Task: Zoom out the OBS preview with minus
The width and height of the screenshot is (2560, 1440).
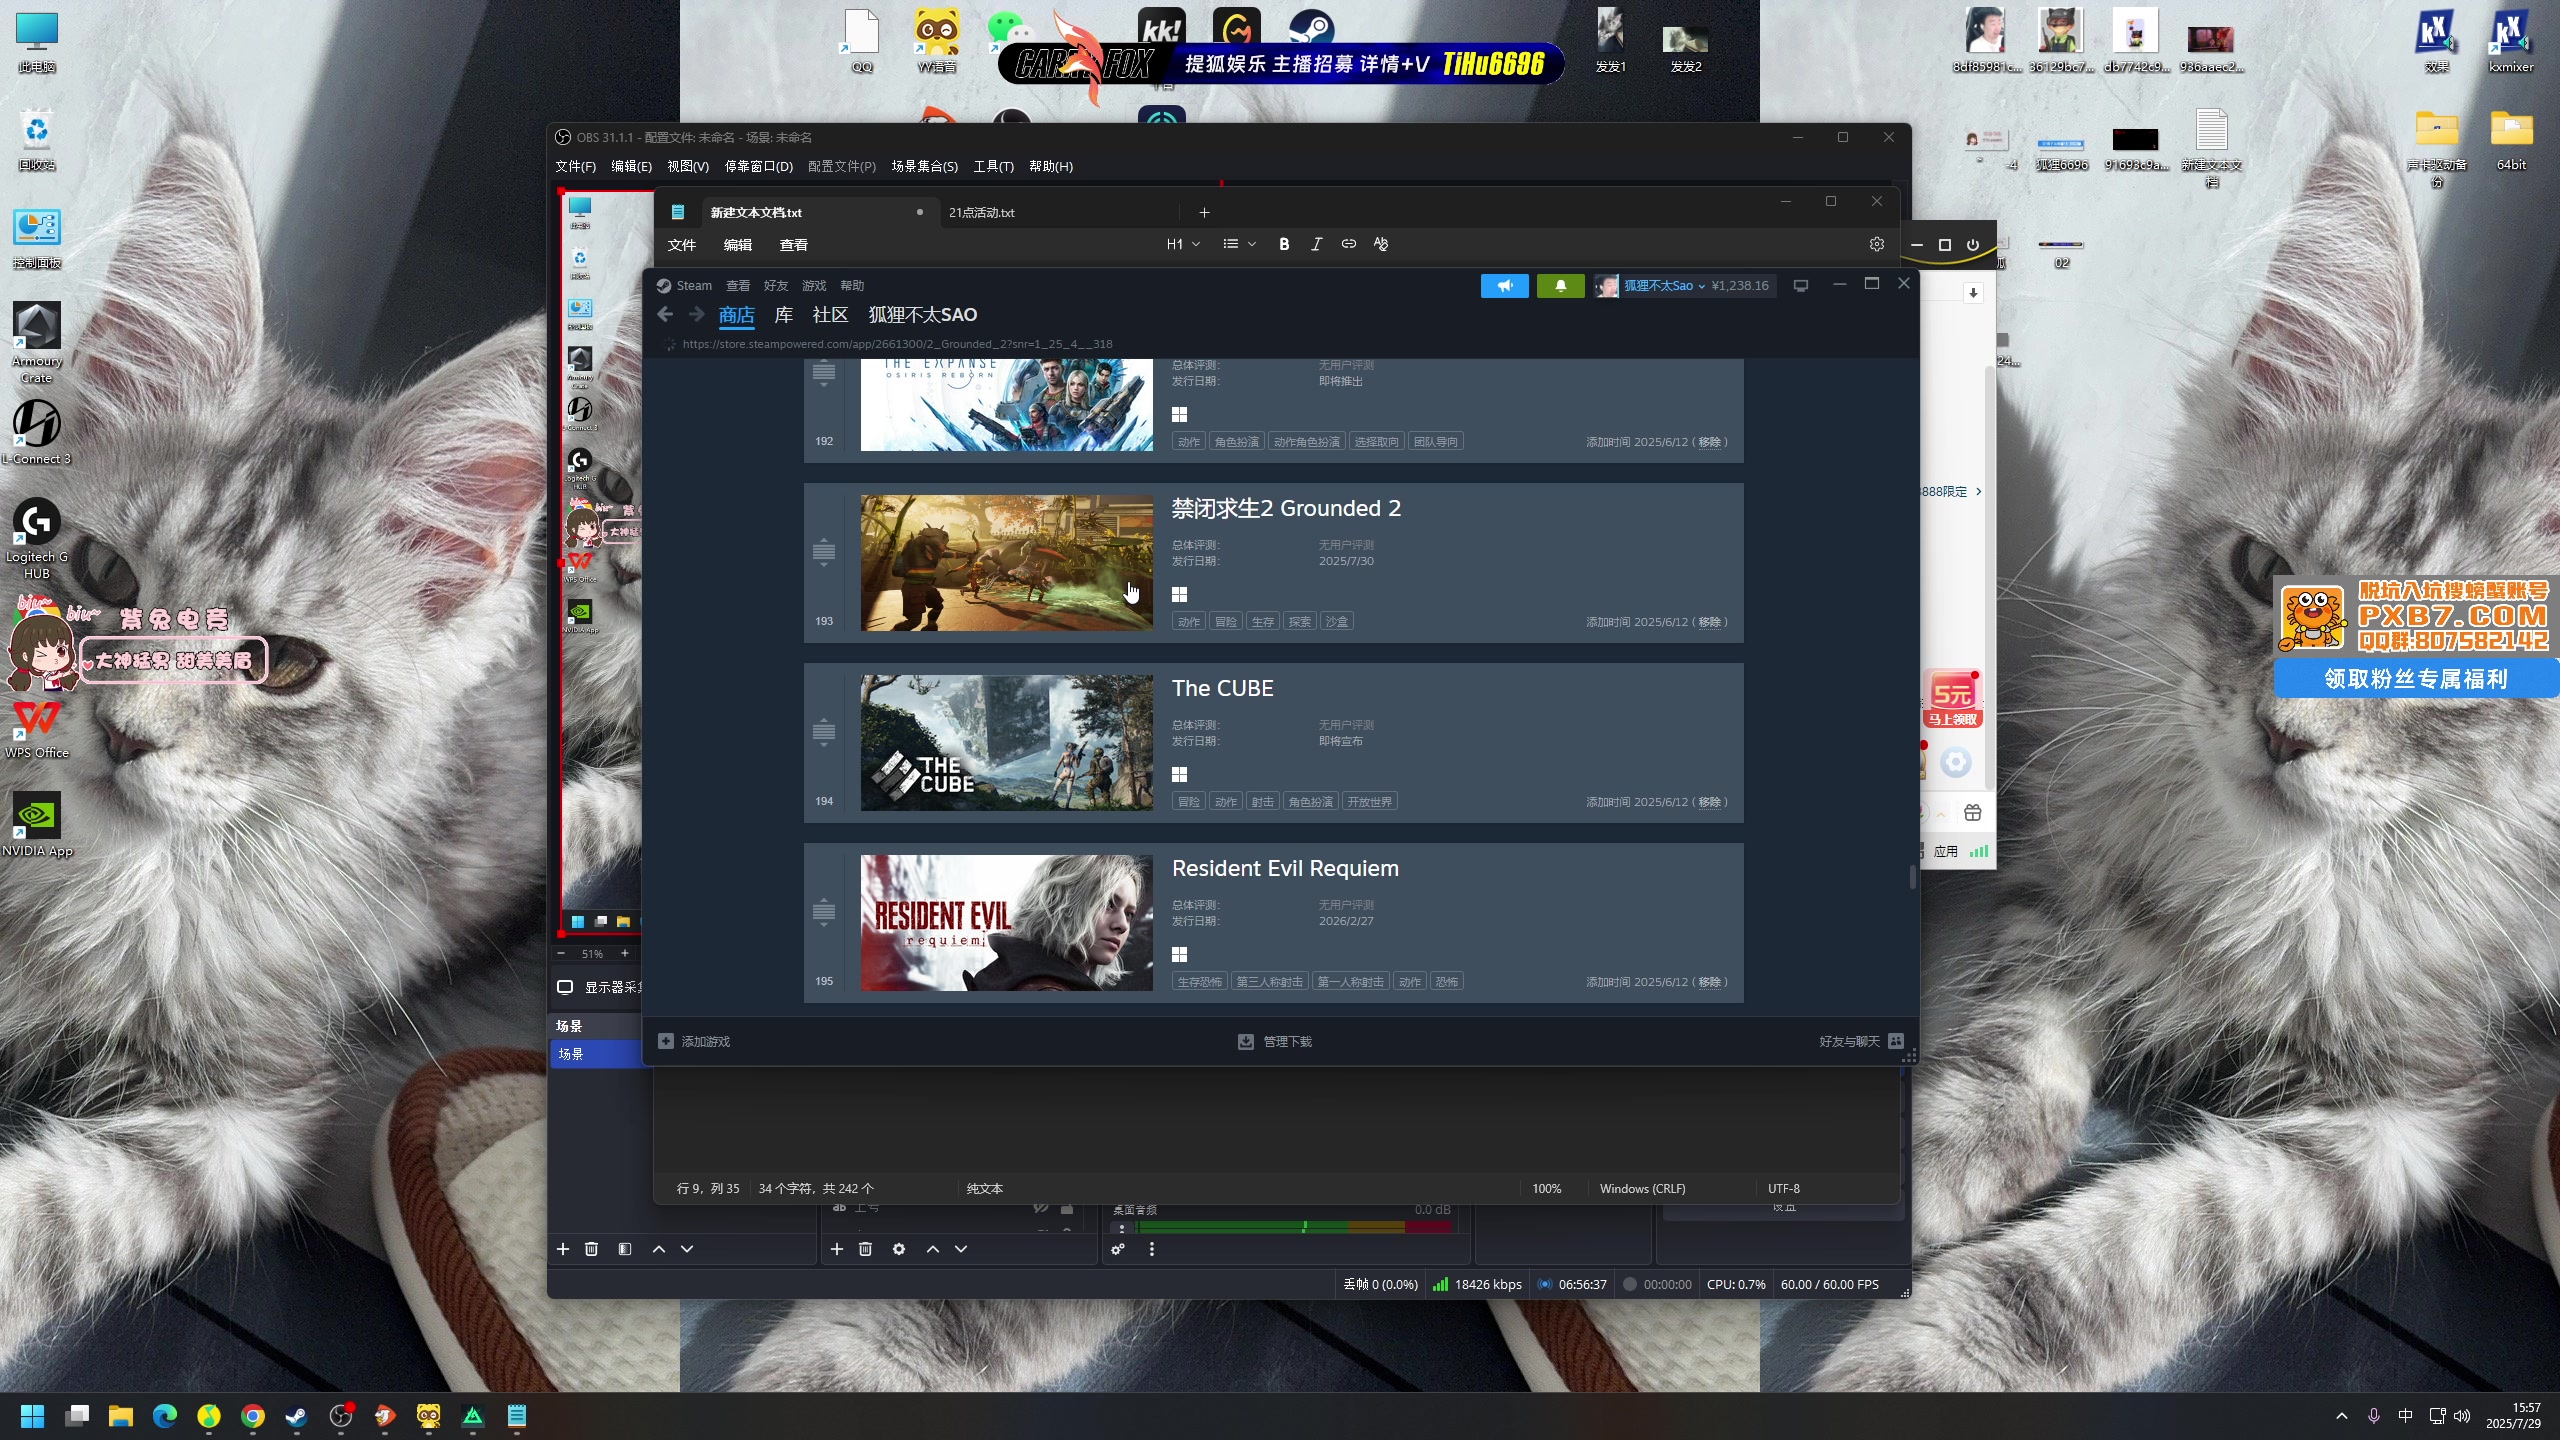Action: (561, 953)
